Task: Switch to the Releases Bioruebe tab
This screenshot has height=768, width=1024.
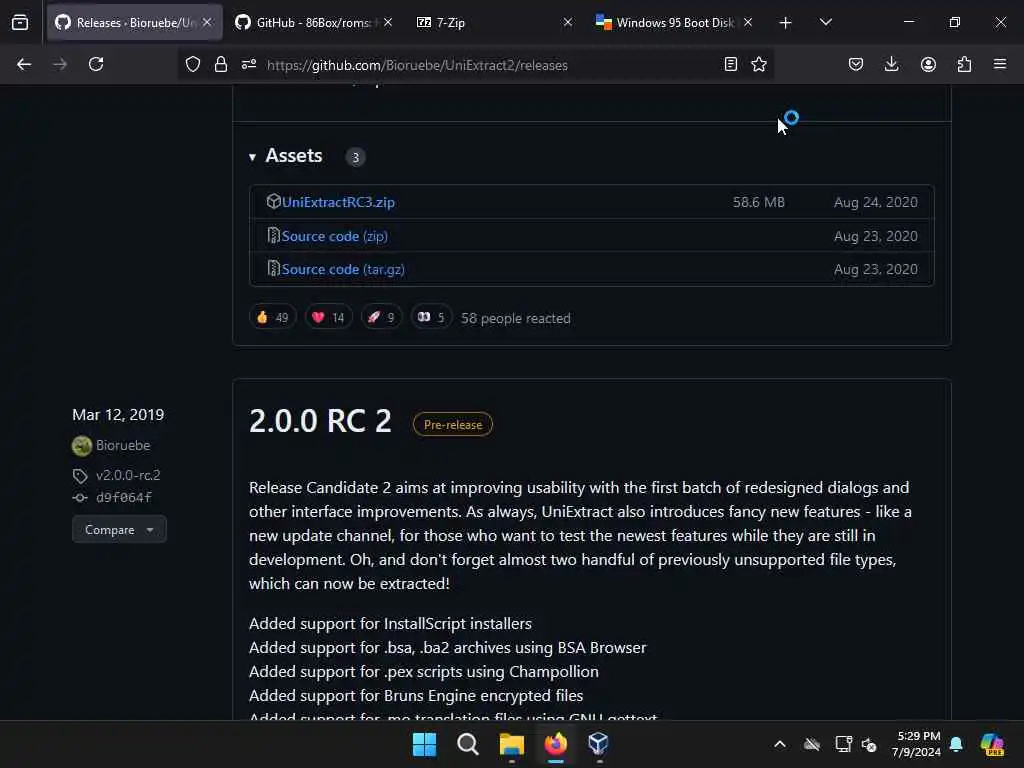Action: 134,23
